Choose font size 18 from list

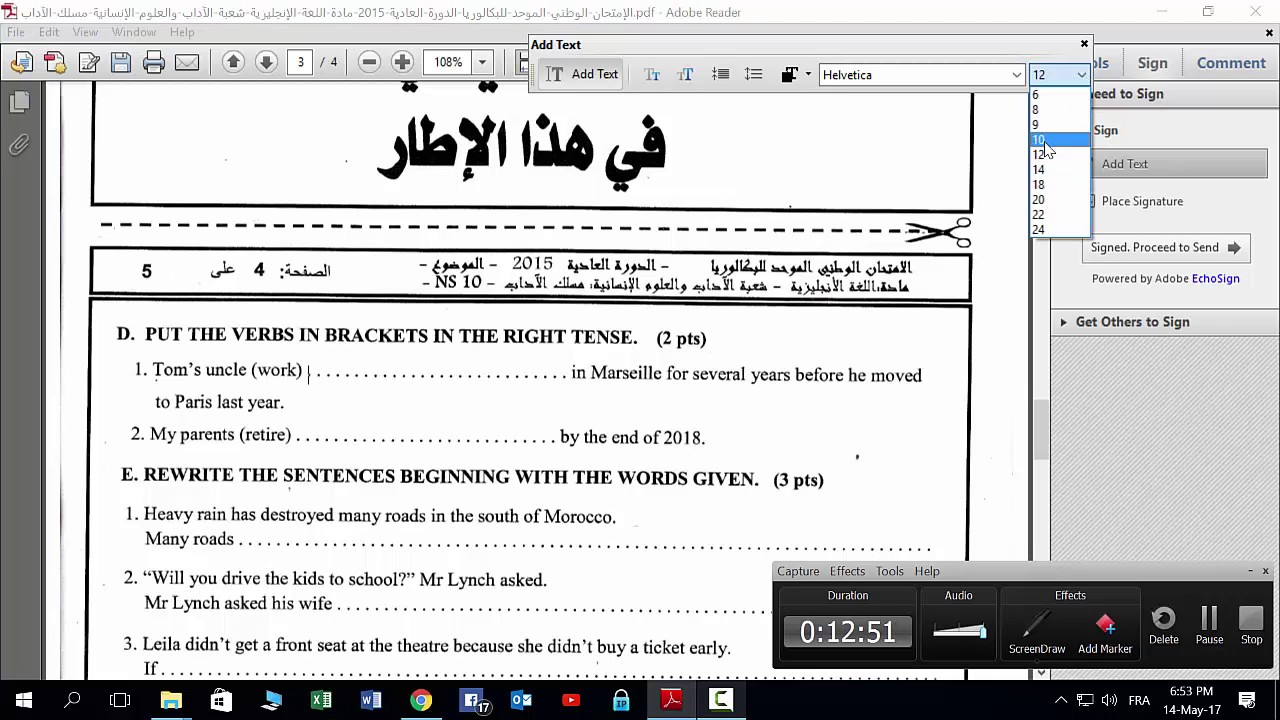(x=1059, y=185)
